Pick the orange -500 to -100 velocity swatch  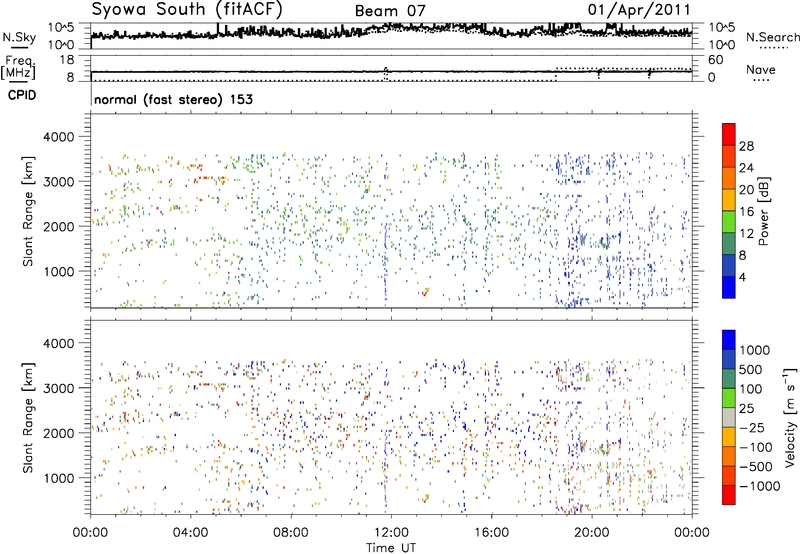coord(729,456)
